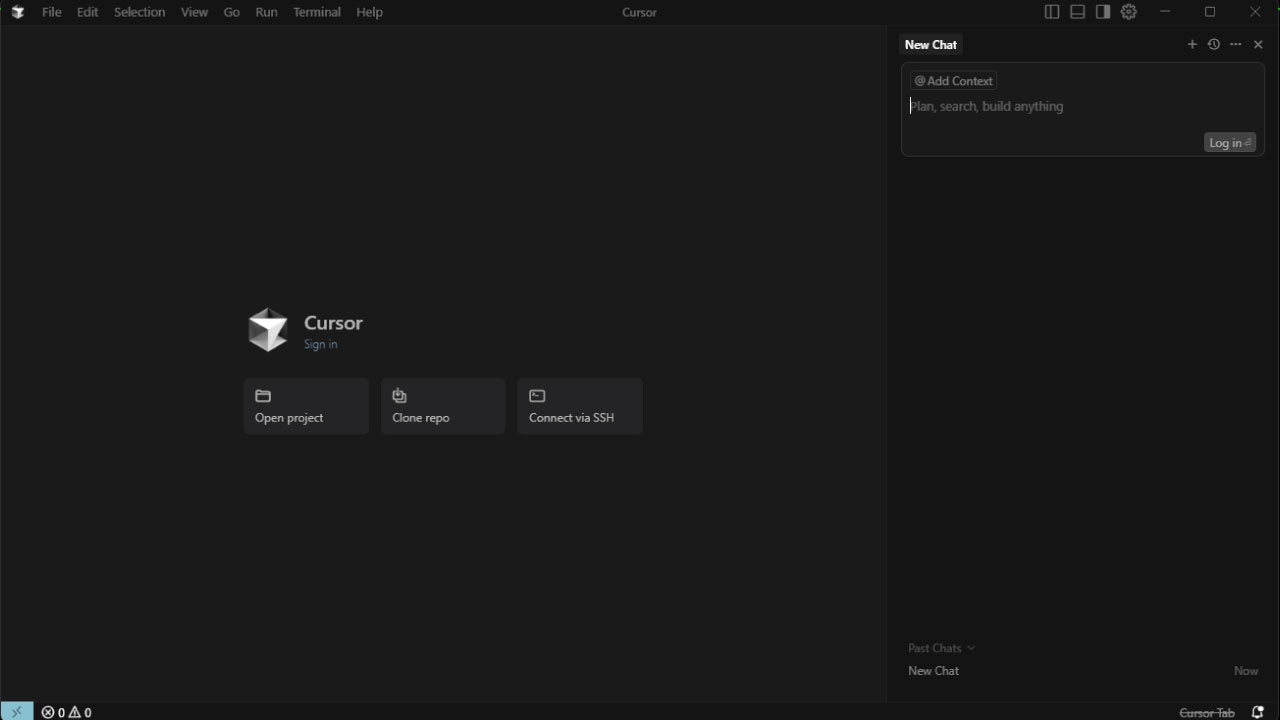Open notifications bell icon

[1258, 712]
